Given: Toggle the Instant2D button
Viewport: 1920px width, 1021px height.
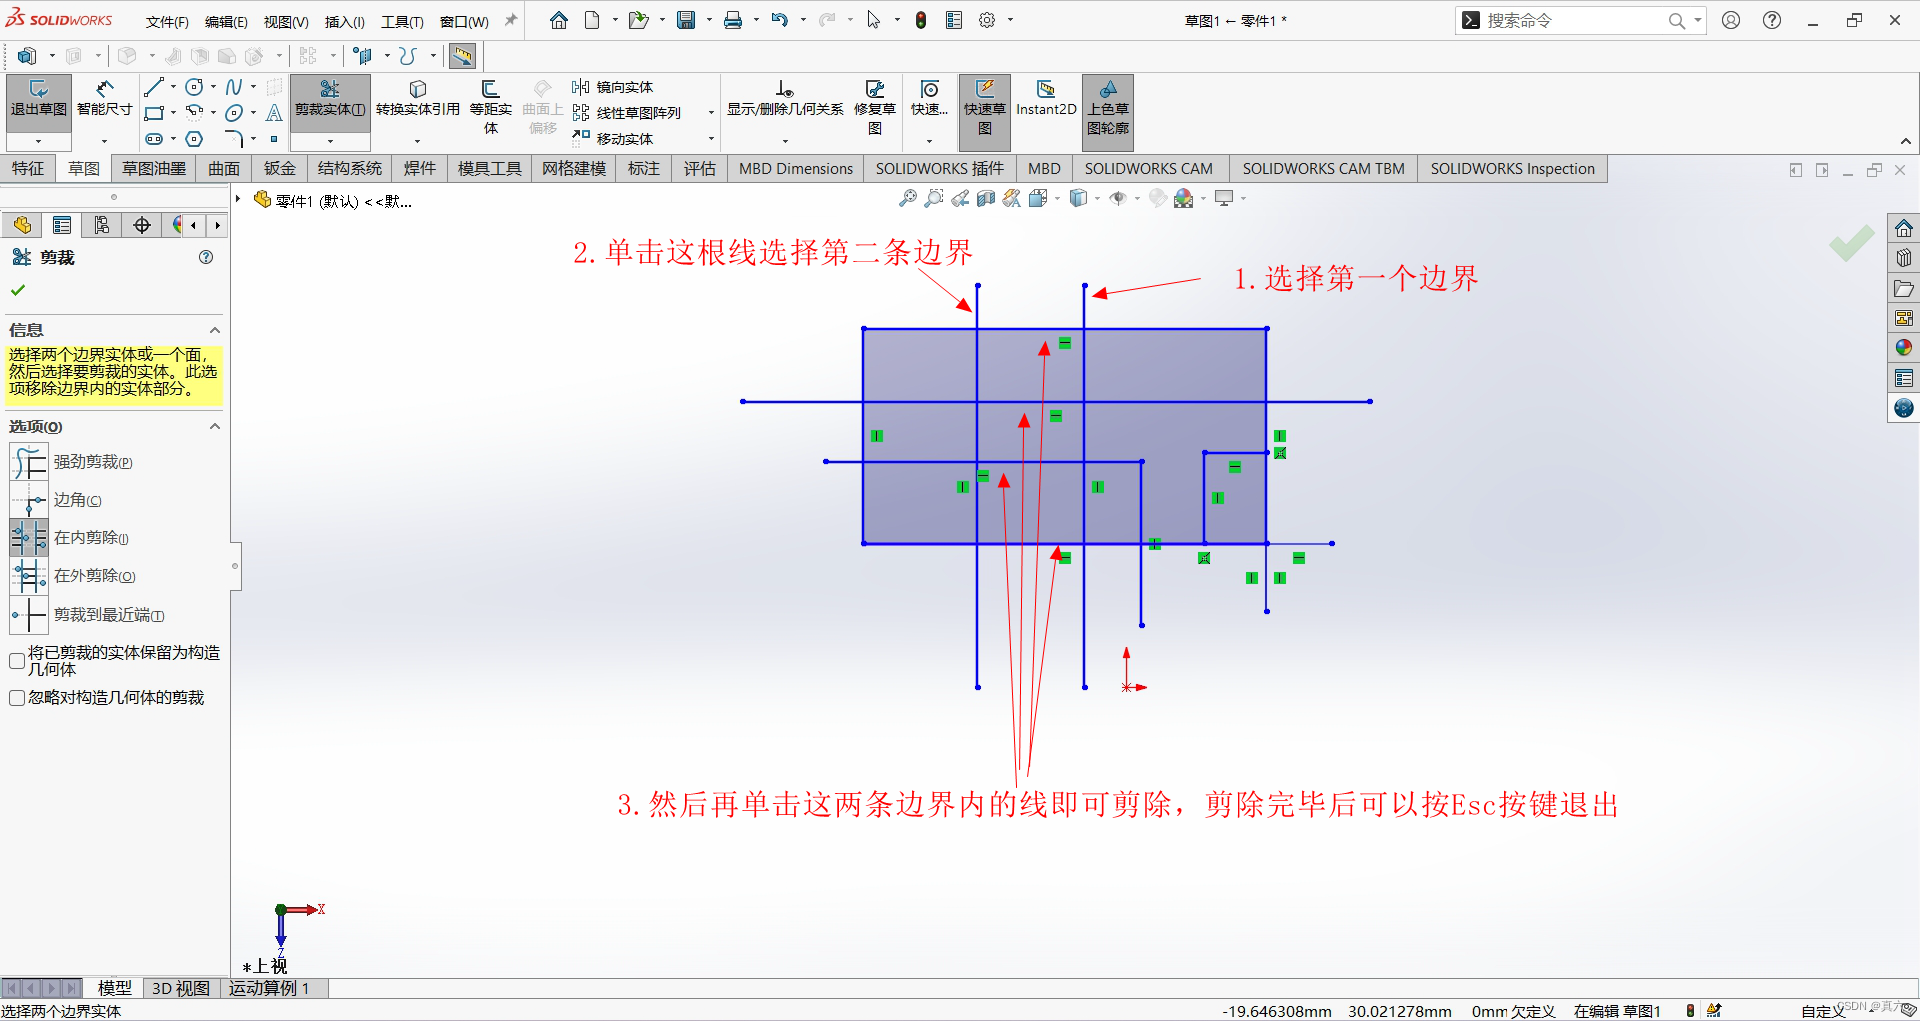Looking at the screenshot, I should tap(1046, 100).
